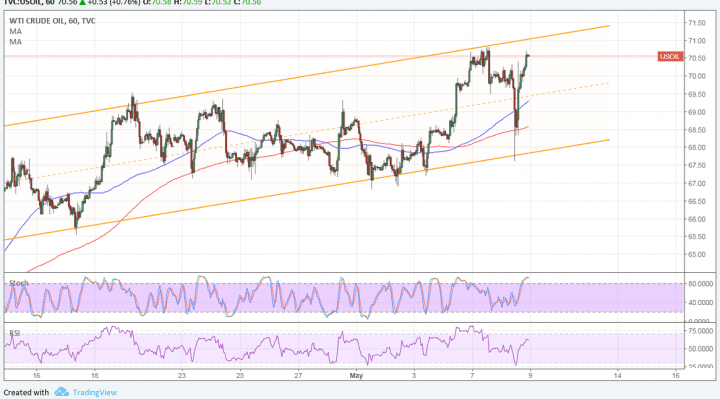Select the first MA indicator label
720x399 pixels.
pos(15,32)
